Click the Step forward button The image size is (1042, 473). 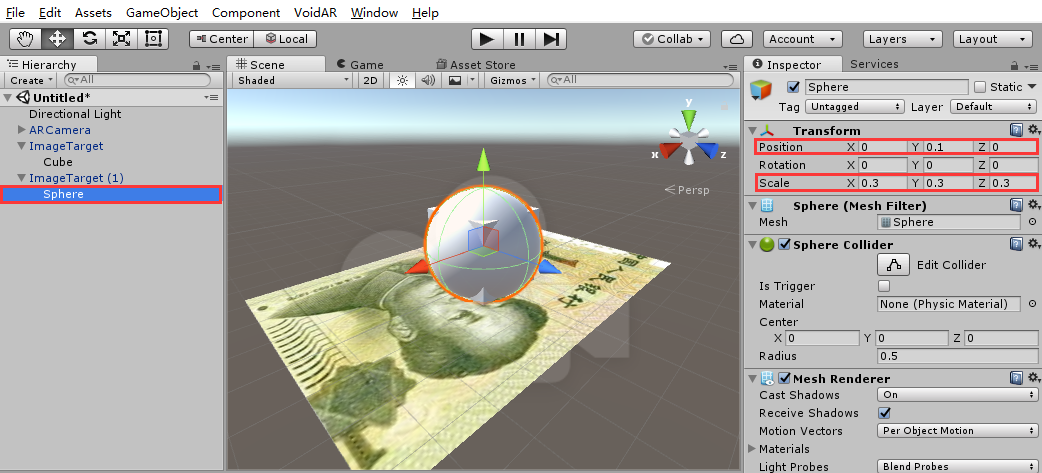tap(551, 39)
